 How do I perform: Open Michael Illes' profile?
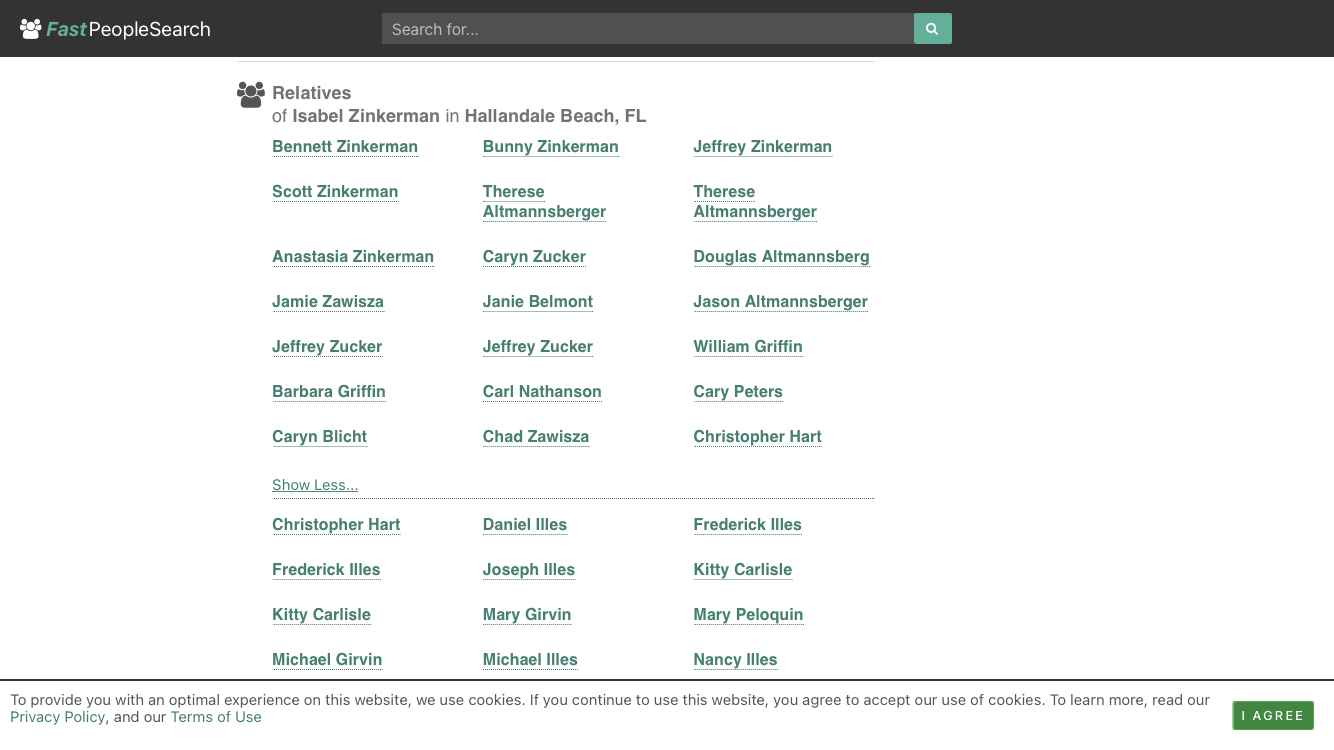click(x=530, y=660)
